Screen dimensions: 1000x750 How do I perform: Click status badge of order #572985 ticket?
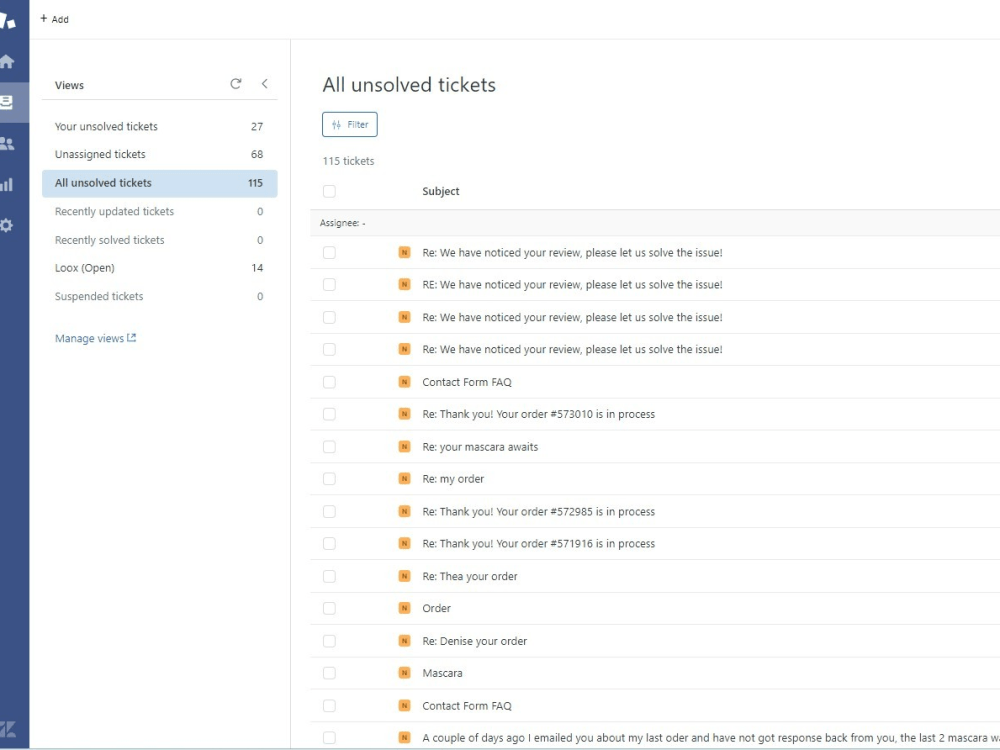point(404,511)
